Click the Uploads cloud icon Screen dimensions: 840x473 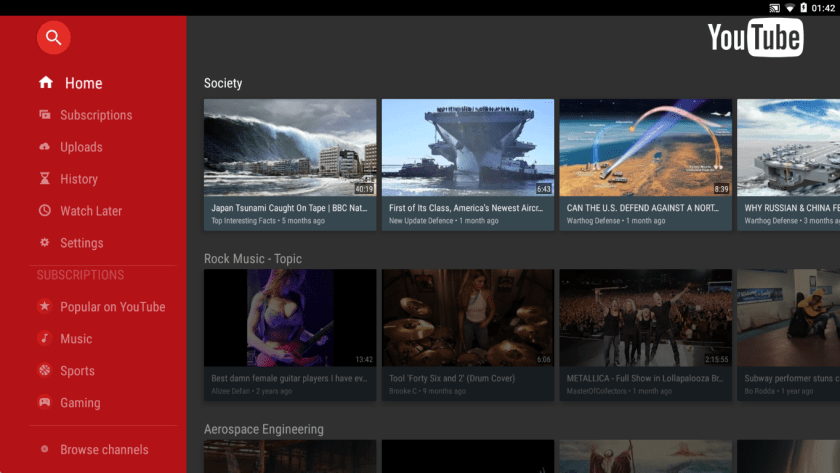(44, 146)
